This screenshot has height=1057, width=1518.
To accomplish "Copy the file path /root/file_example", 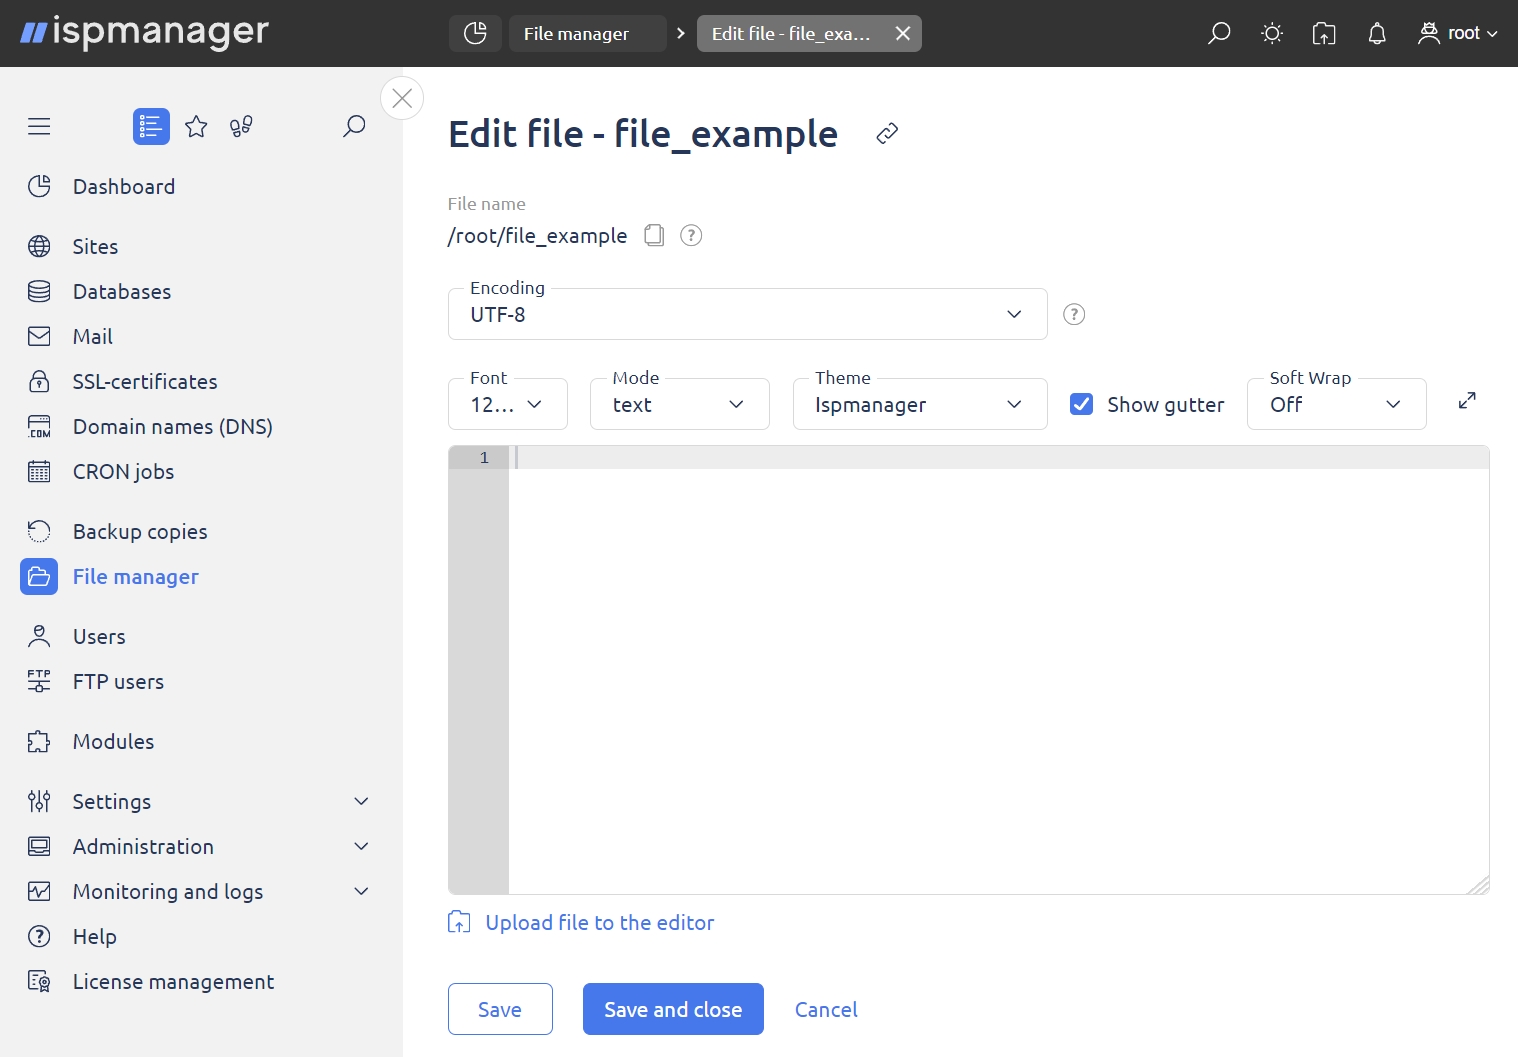I will (x=654, y=235).
